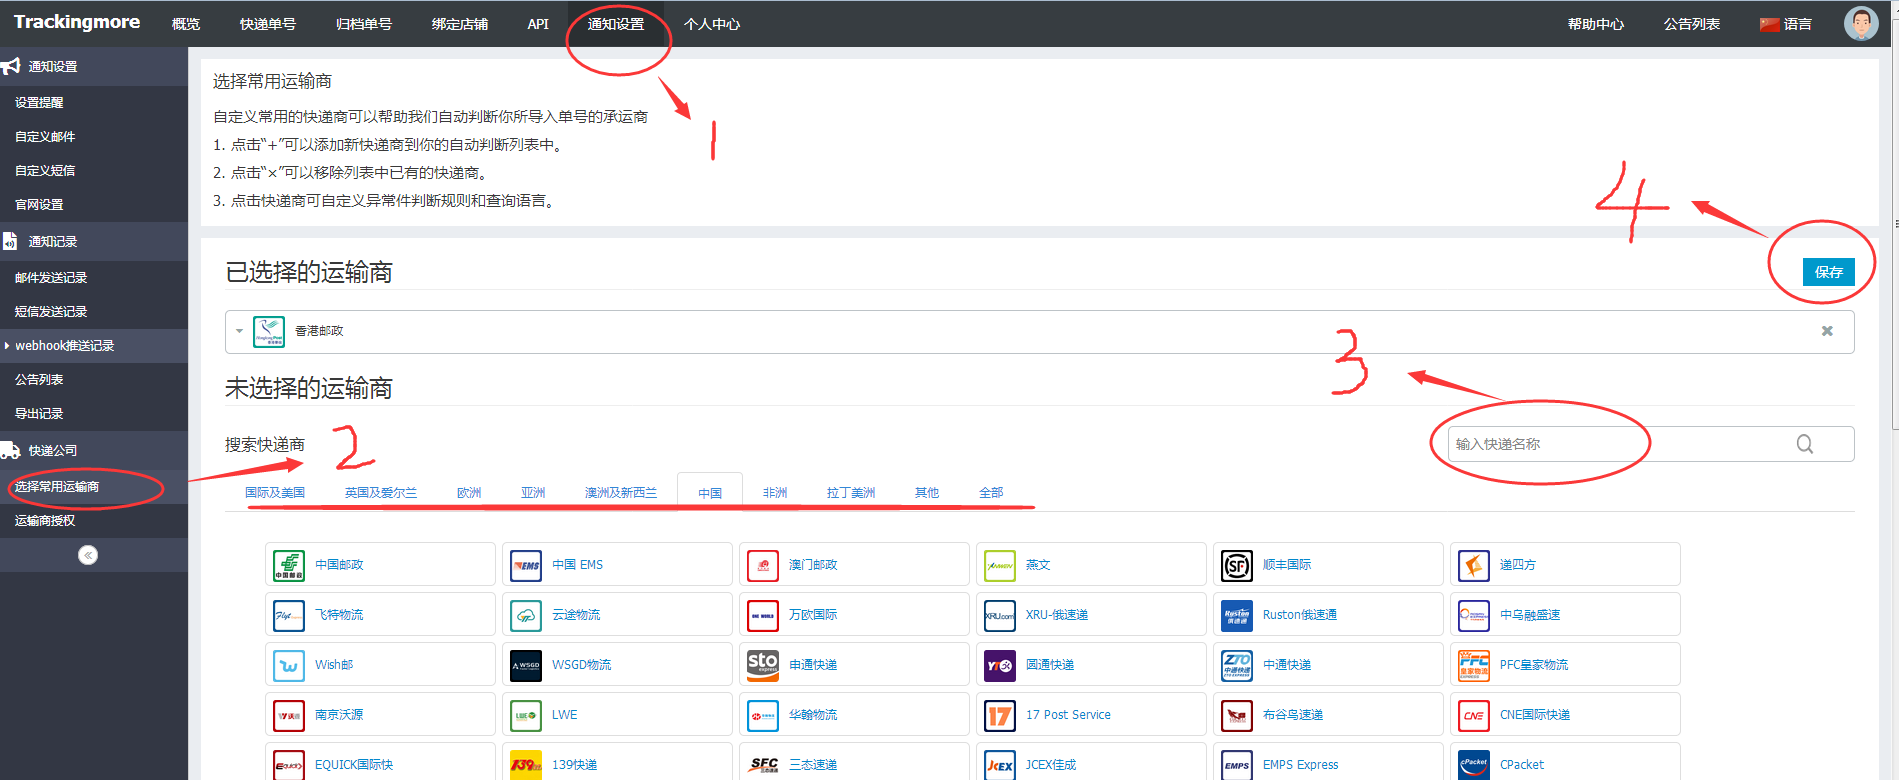Click the ZTO 中通快递 logo icon
The height and width of the screenshot is (780, 1899).
tap(1237, 665)
